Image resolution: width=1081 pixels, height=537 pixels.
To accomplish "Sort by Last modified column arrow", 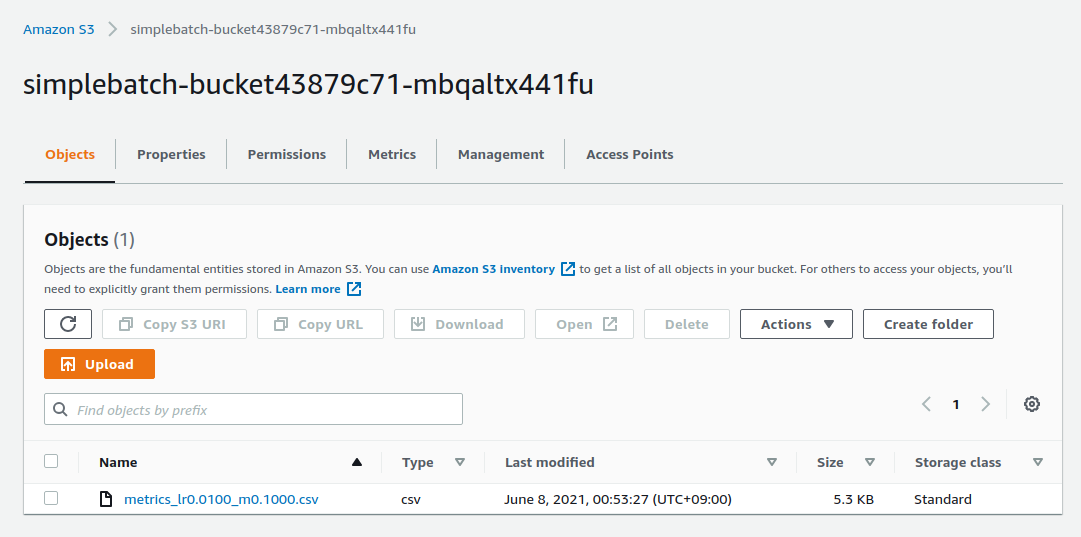I will [x=772, y=462].
